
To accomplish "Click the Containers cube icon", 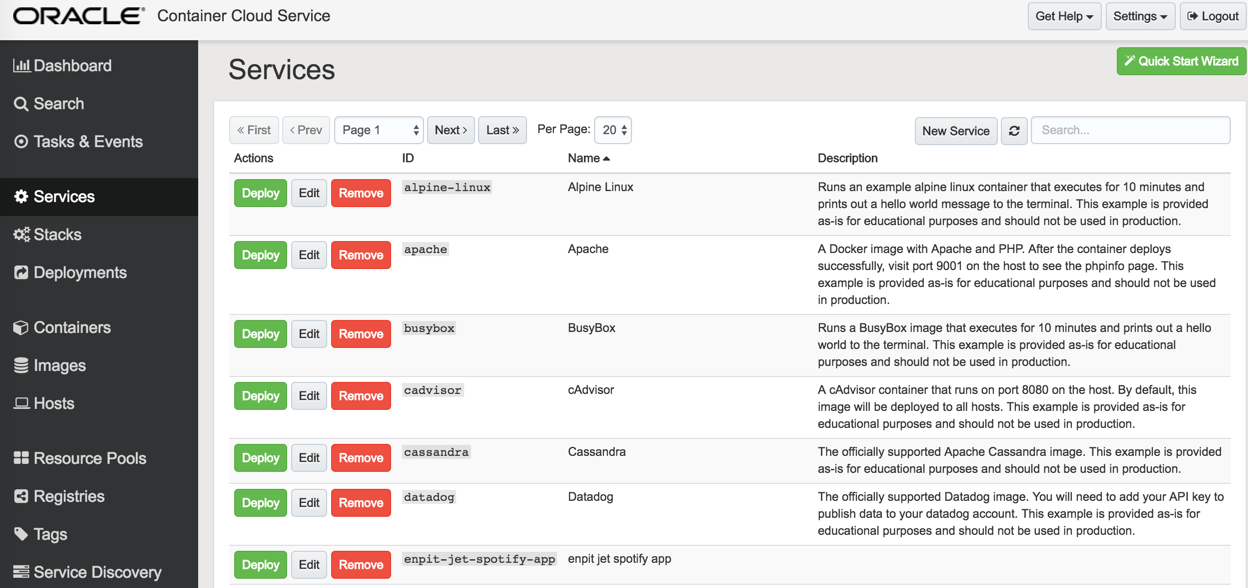I will (21, 328).
